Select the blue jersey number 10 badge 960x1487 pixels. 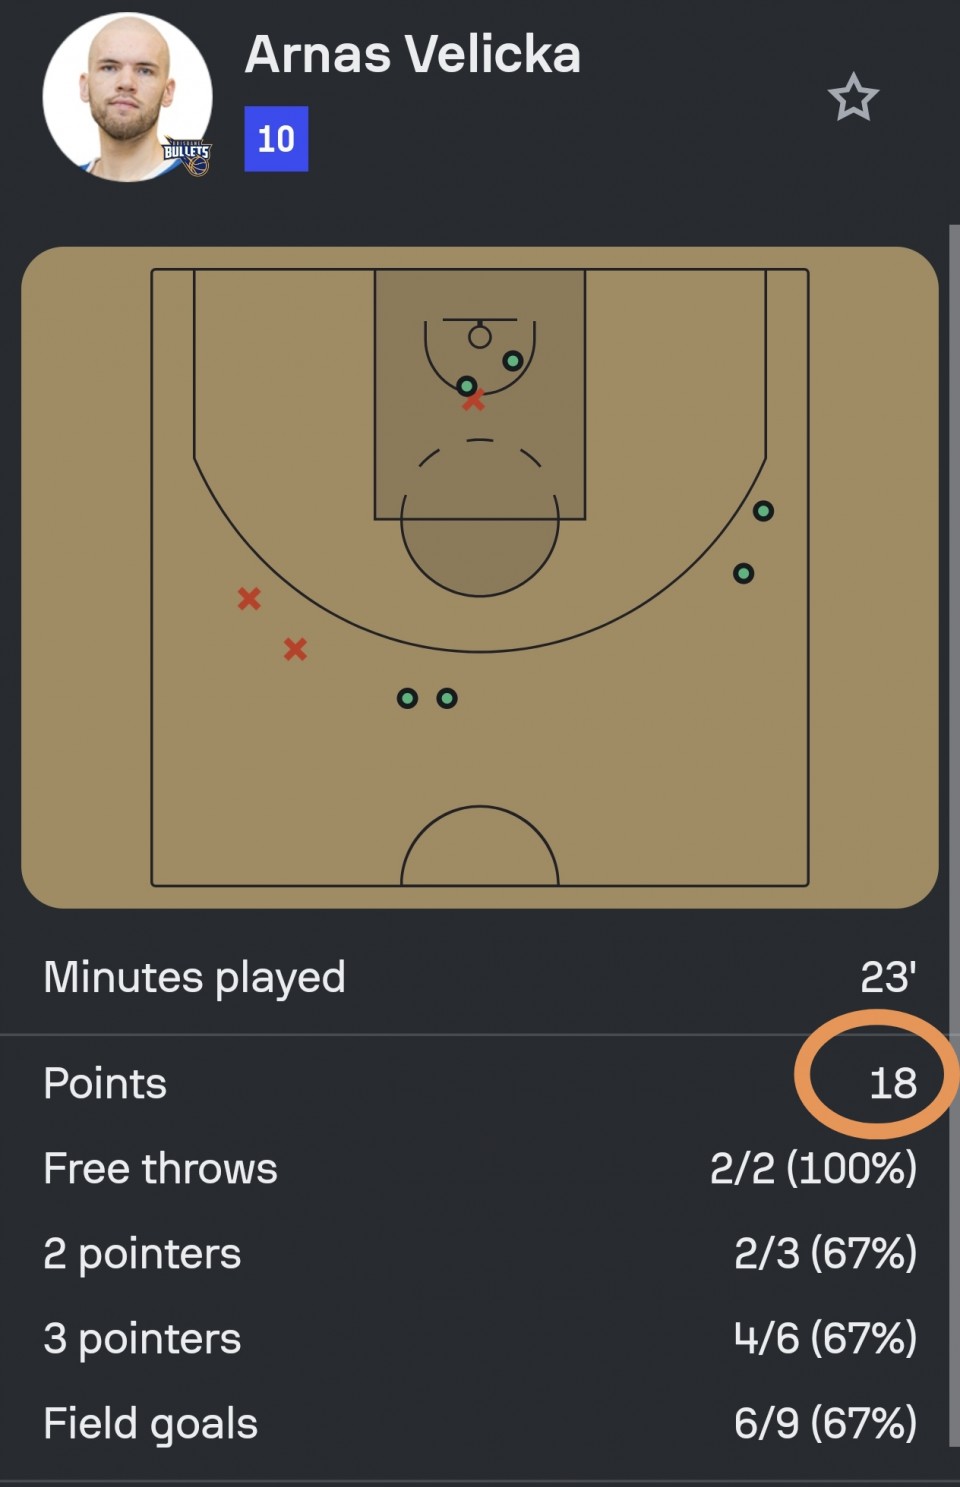click(276, 139)
